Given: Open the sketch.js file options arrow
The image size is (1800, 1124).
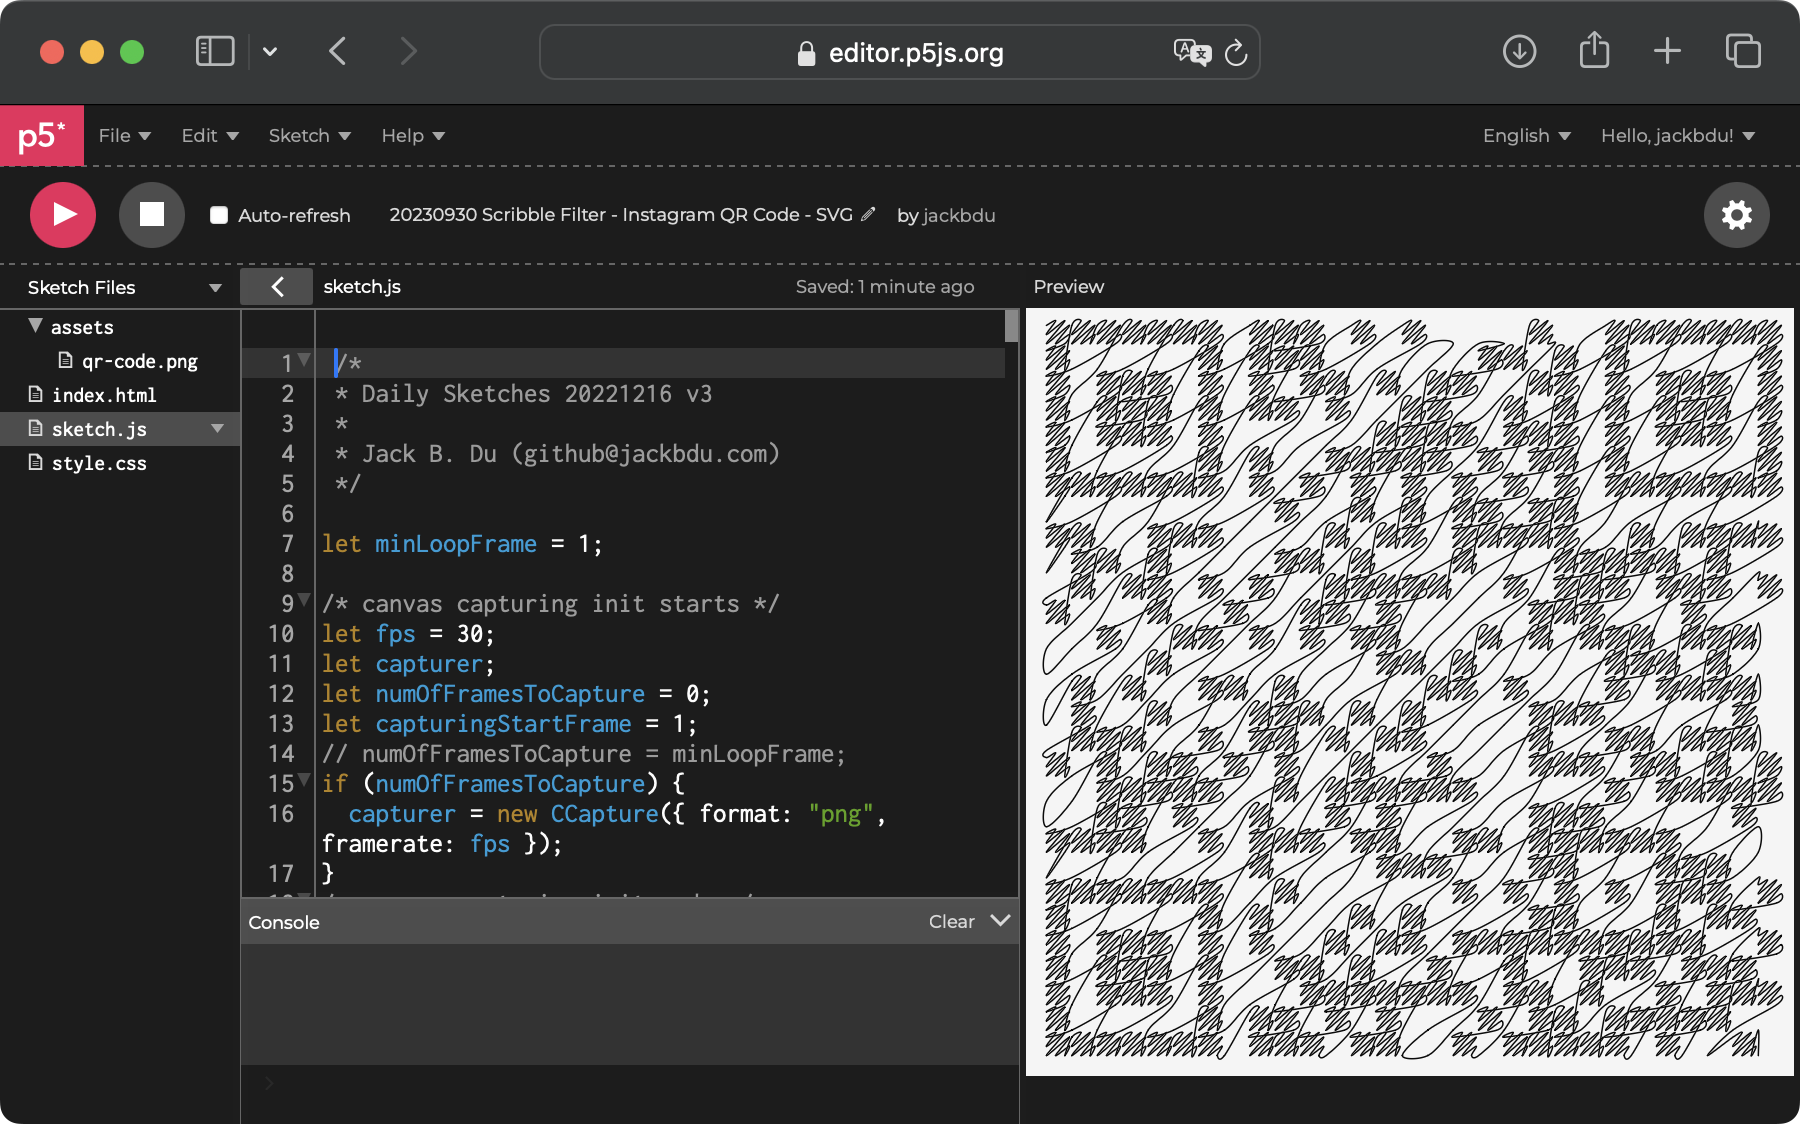Looking at the screenshot, I should coord(217,429).
